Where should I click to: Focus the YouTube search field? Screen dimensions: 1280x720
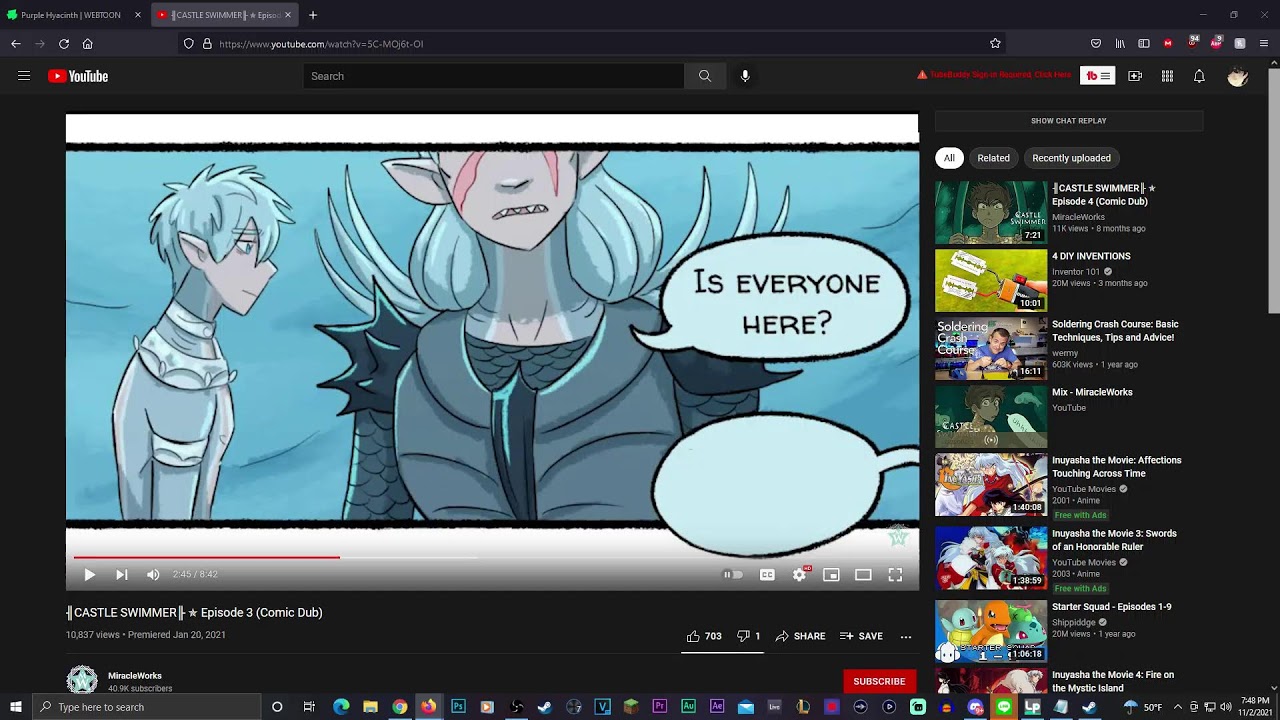(494, 76)
